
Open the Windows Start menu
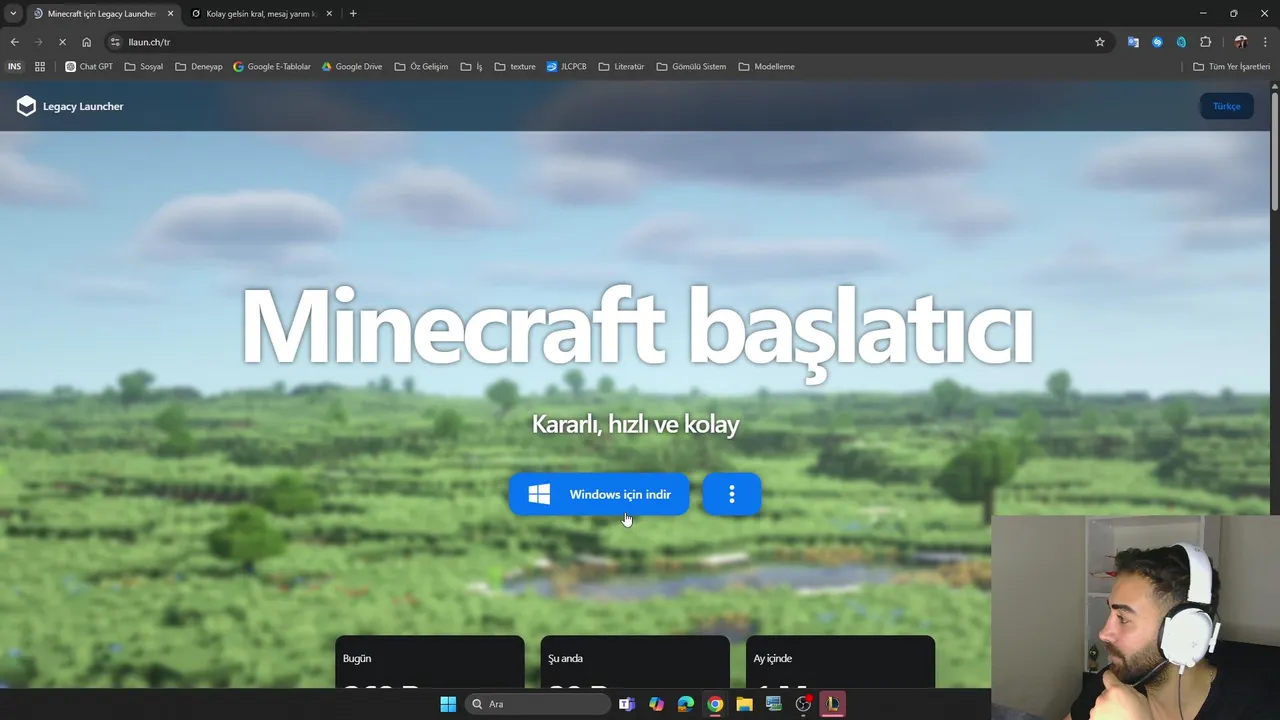pos(448,704)
